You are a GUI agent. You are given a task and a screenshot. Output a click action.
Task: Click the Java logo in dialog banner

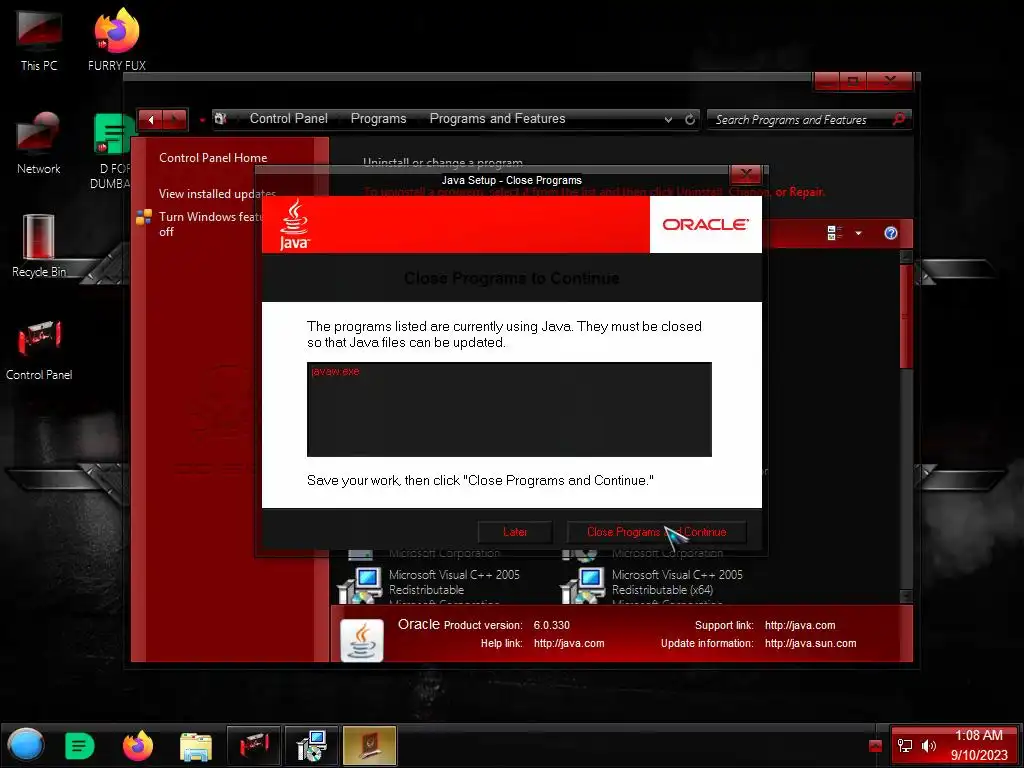[x=295, y=224]
